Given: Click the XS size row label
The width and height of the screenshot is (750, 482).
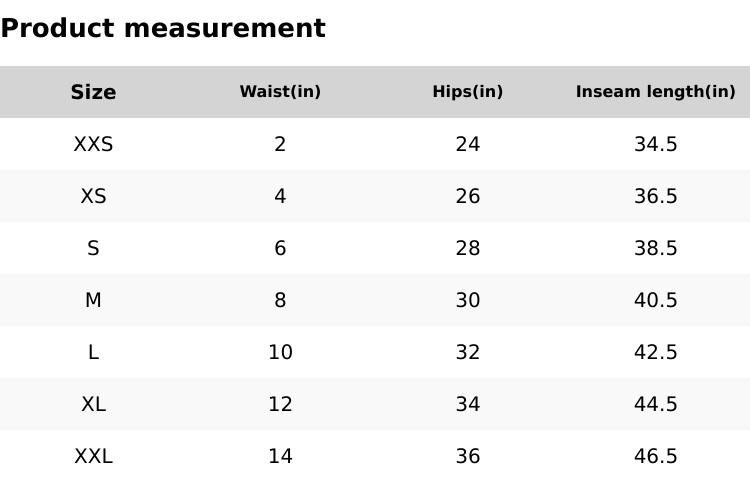Looking at the screenshot, I should [x=93, y=196].
